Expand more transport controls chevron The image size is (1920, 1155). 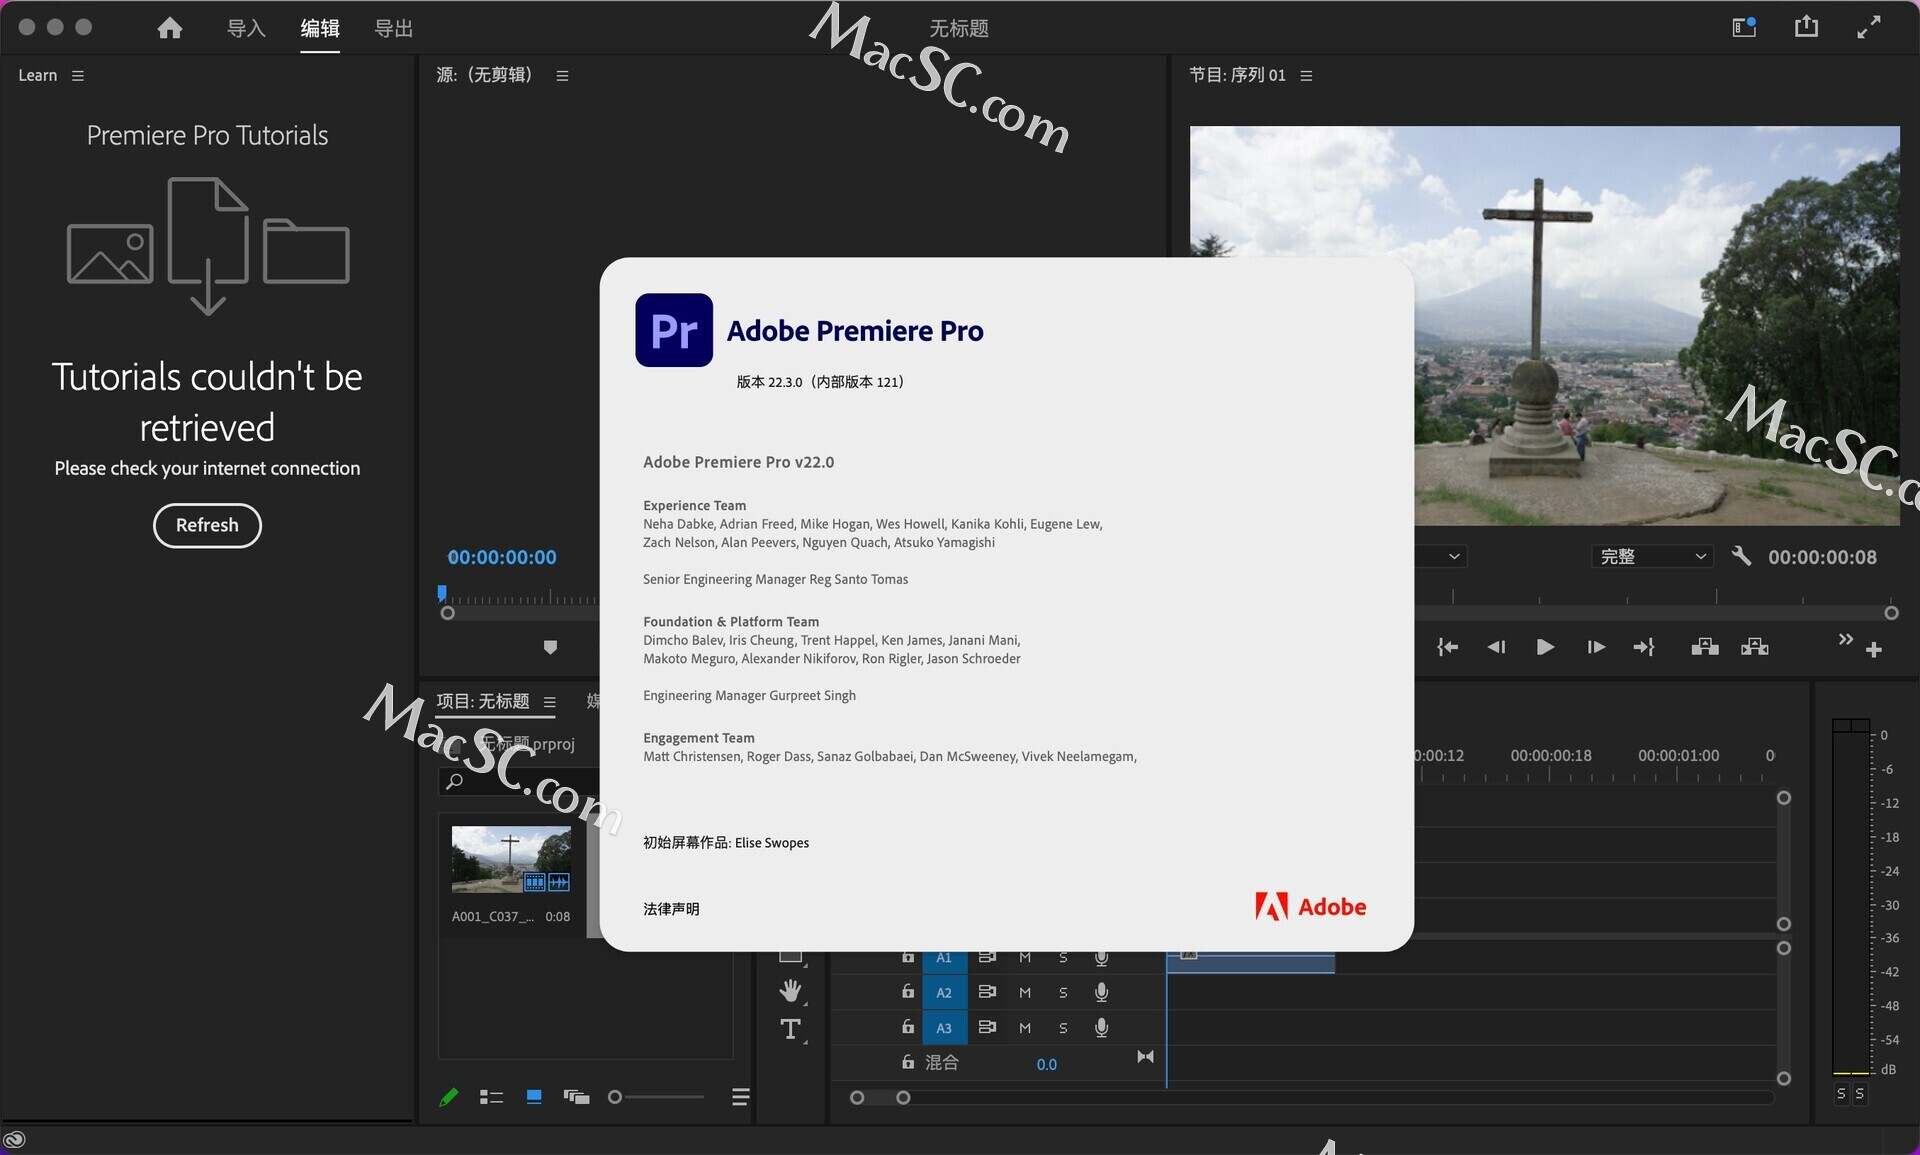coord(1846,639)
